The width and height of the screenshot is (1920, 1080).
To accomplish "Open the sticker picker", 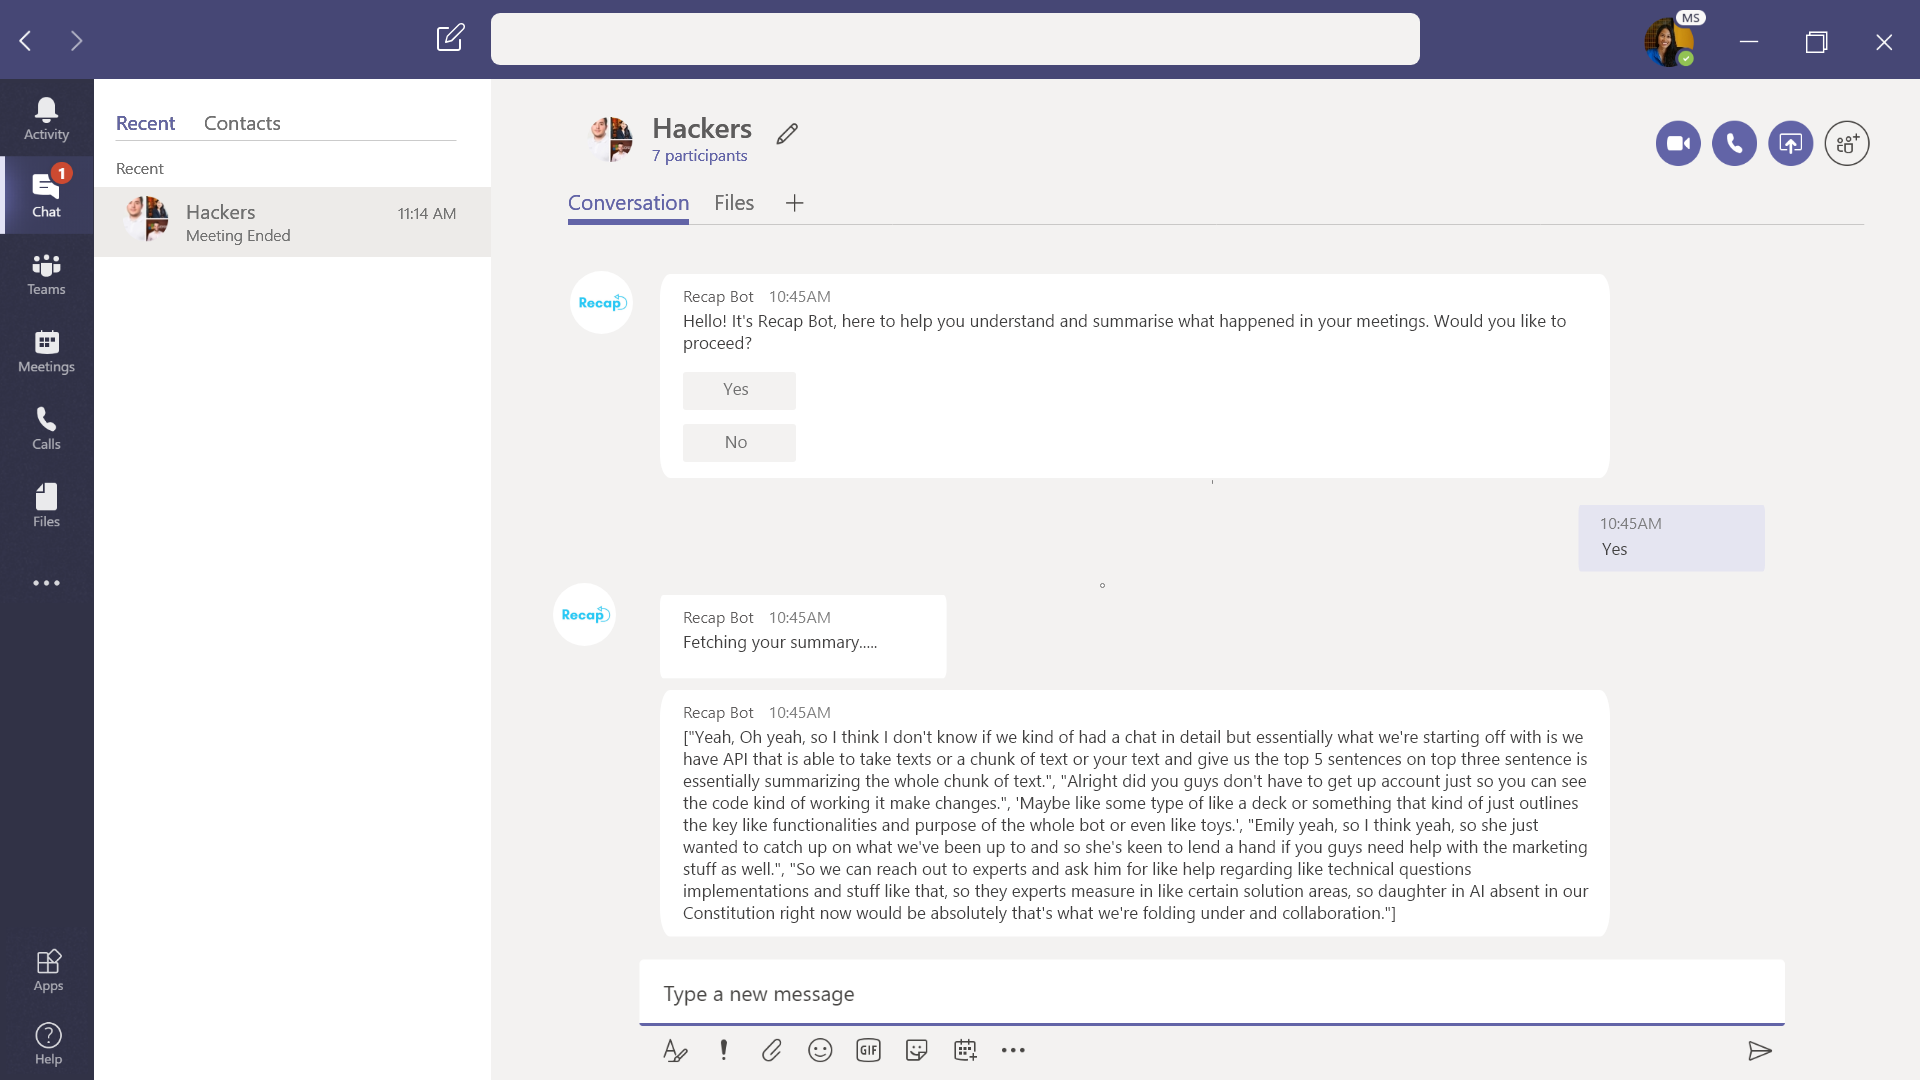I will pyautogui.click(x=917, y=1050).
